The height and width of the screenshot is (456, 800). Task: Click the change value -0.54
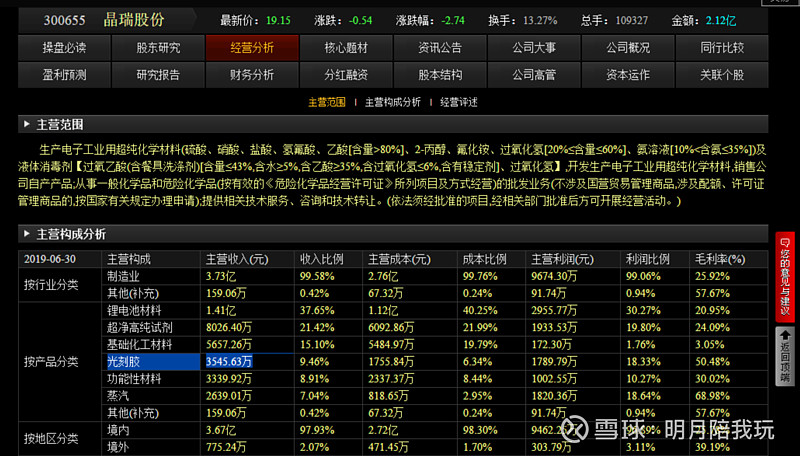click(x=360, y=21)
